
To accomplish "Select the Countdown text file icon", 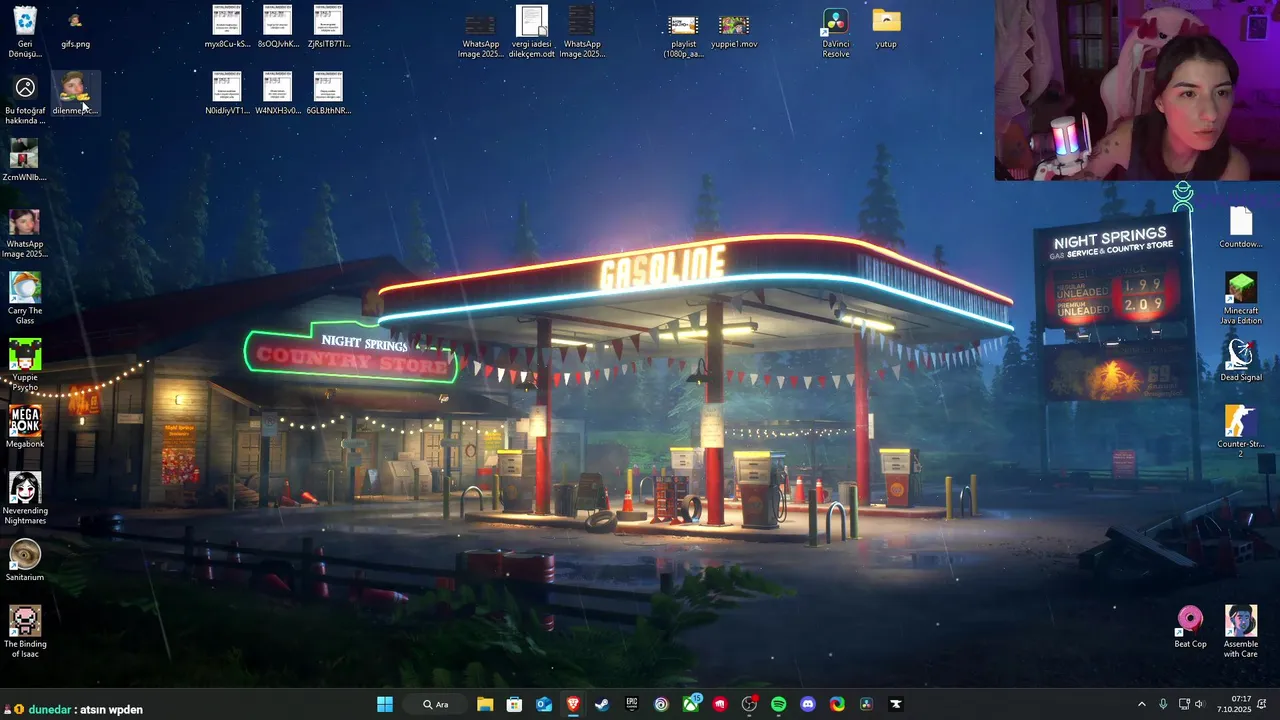I will (1240, 228).
